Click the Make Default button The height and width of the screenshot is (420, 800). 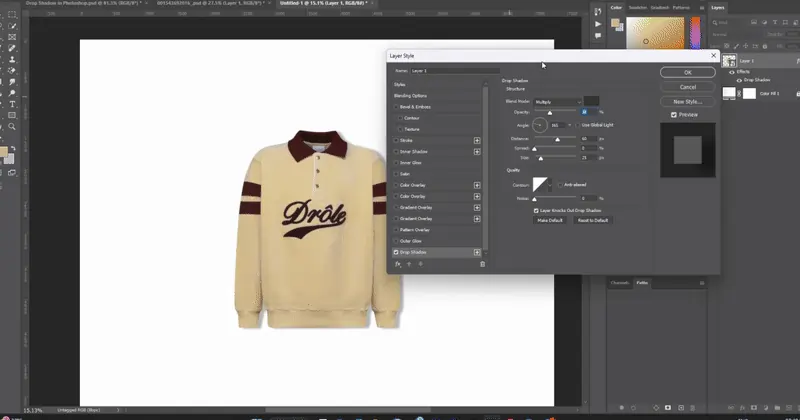click(549, 220)
